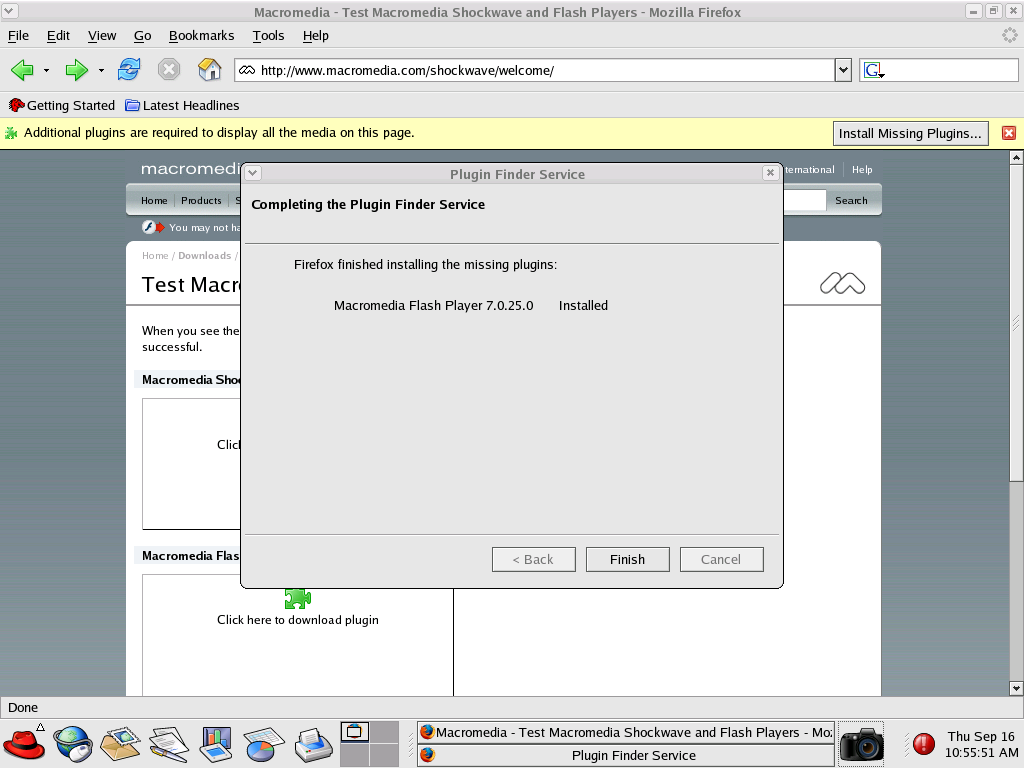Image resolution: width=1024 pixels, height=768 pixels.
Task: Open the Firefox window menu arrow in the title bar
Action: tap(10, 11)
